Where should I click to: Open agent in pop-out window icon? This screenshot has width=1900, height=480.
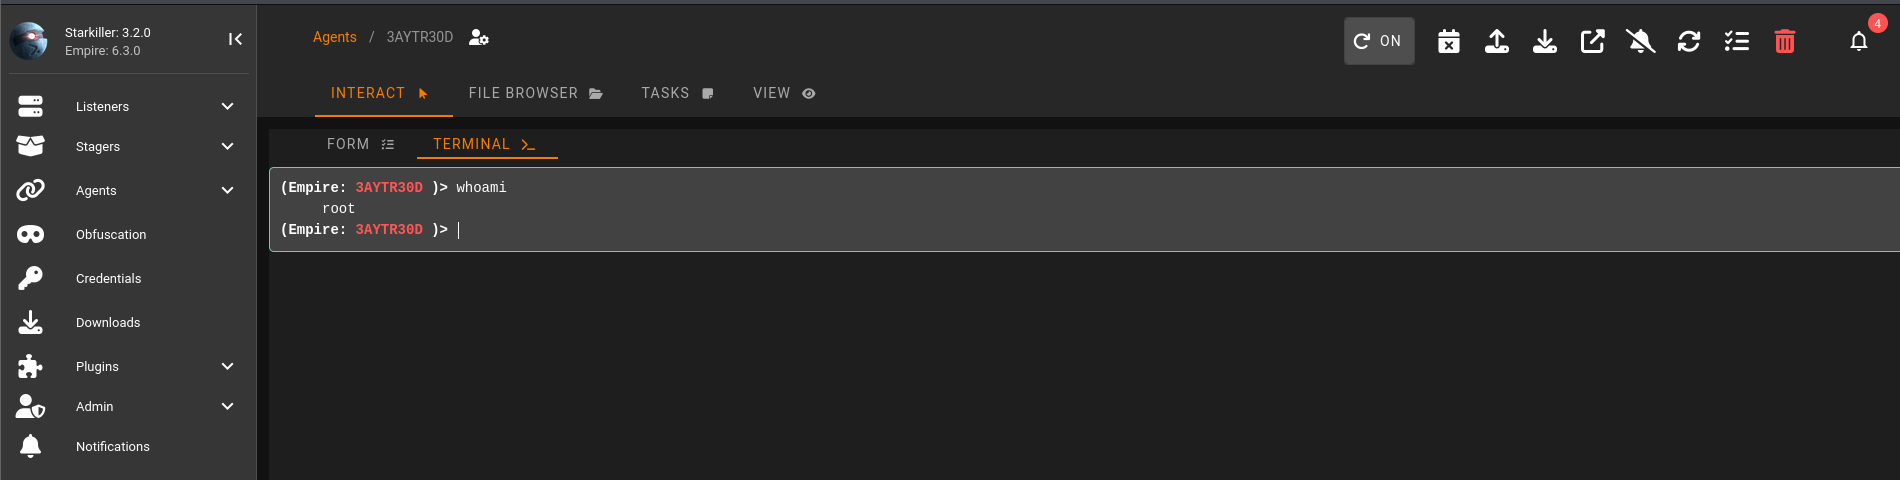tap(1592, 41)
